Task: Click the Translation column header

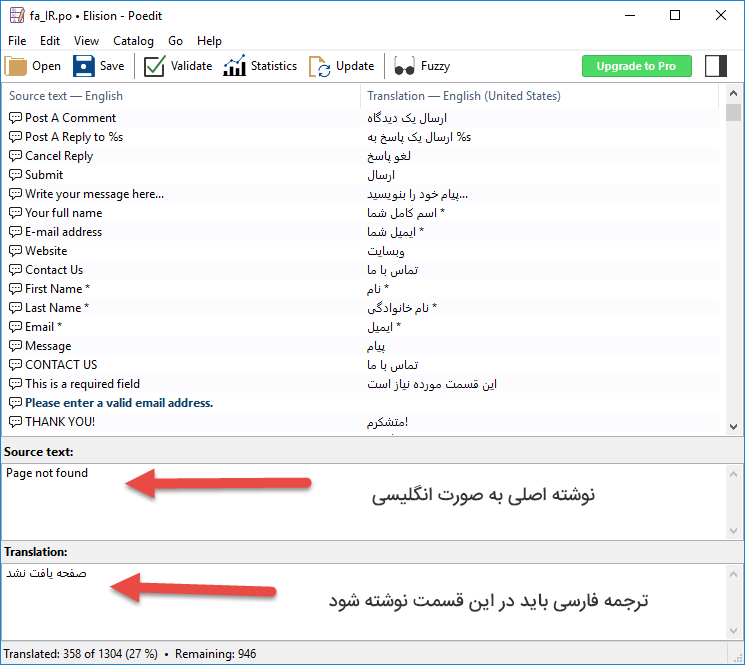Action: click(540, 96)
